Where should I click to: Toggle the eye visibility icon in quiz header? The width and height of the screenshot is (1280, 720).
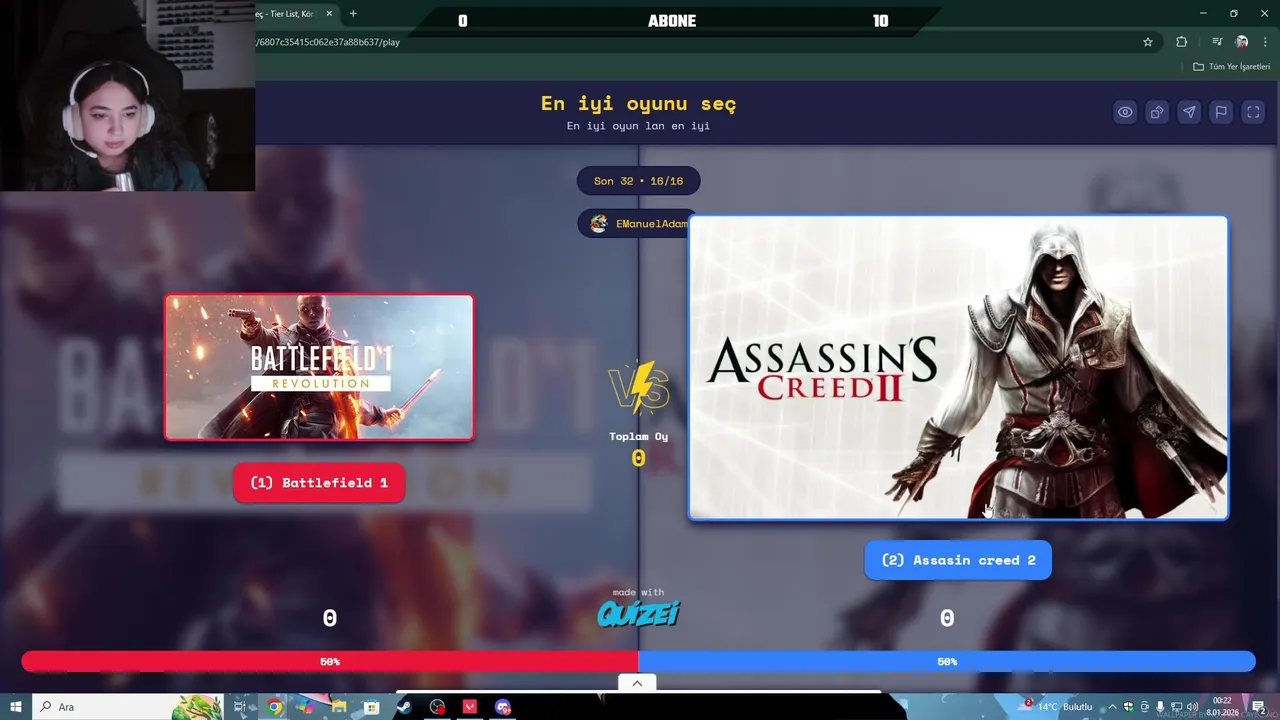pyautogui.click(x=1125, y=112)
